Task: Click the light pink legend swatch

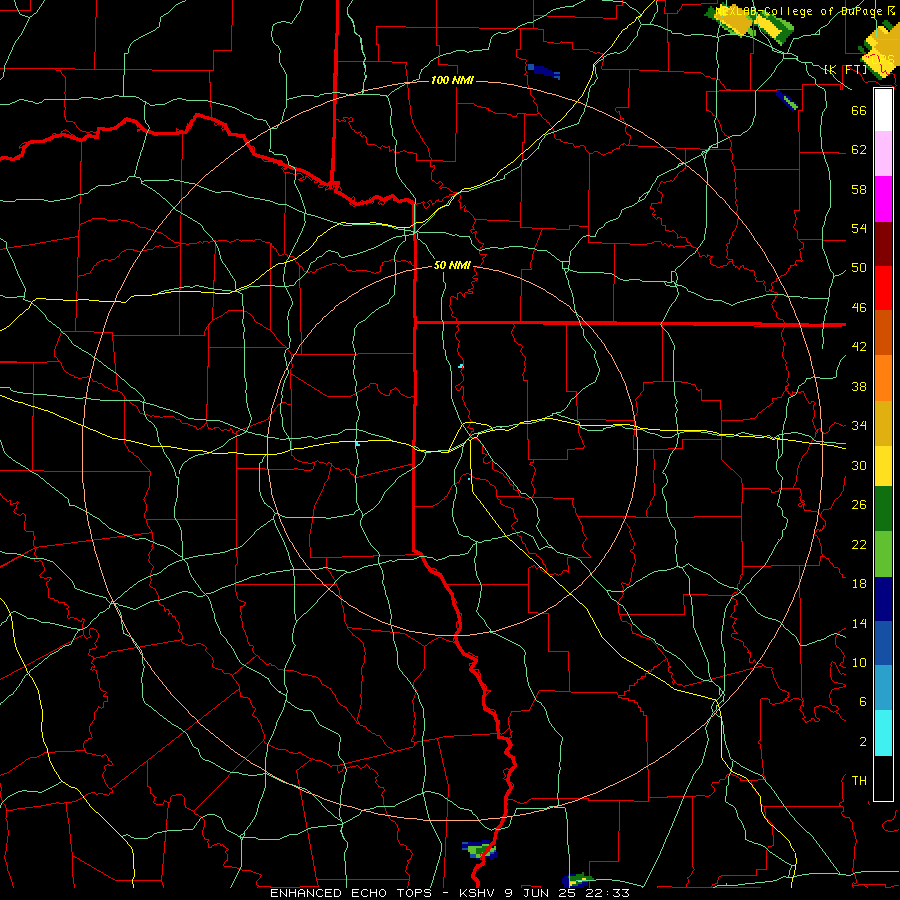Action: click(x=883, y=153)
